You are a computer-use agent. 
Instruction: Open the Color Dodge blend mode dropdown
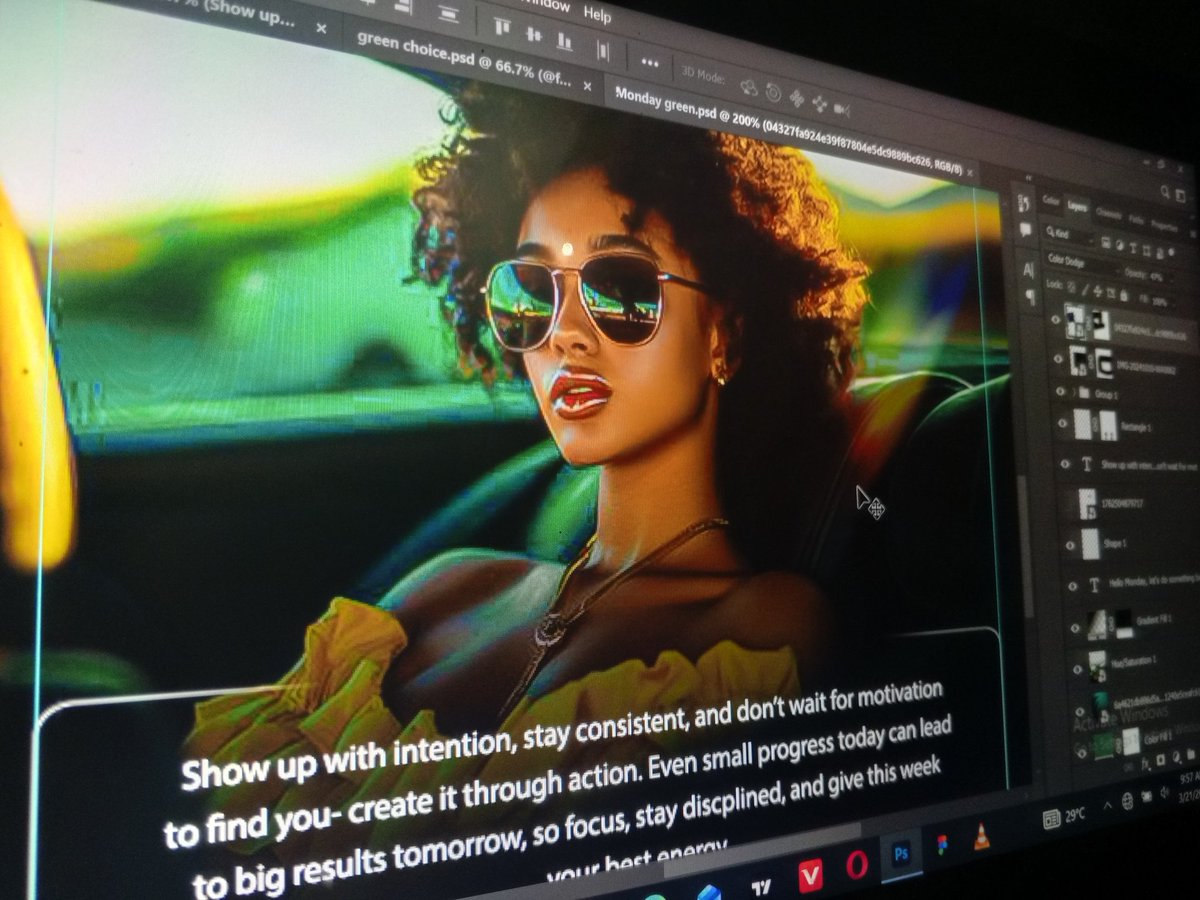tap(1080, 264)
